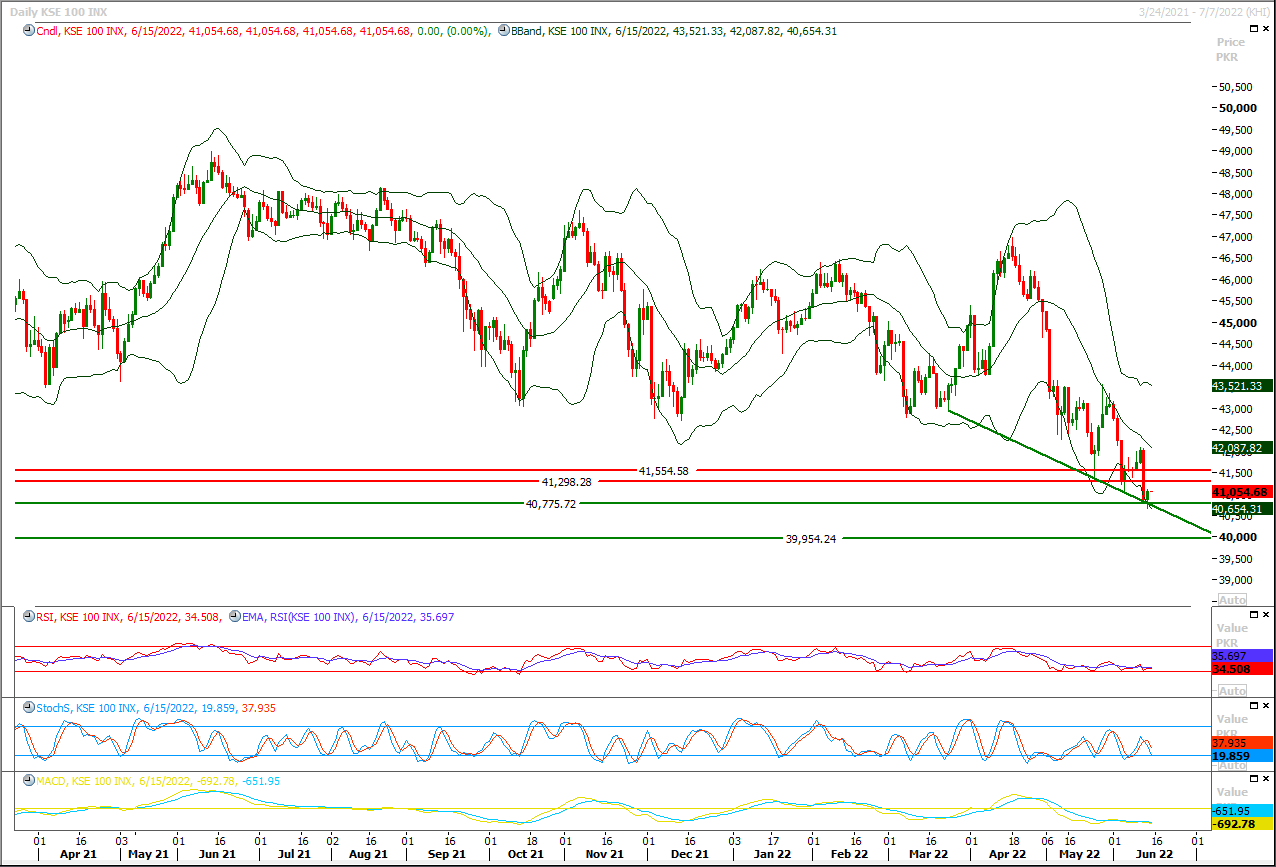The image size is (1276, 867).
Task: Close the RSI indicator pane
Action: (1266, 614)
